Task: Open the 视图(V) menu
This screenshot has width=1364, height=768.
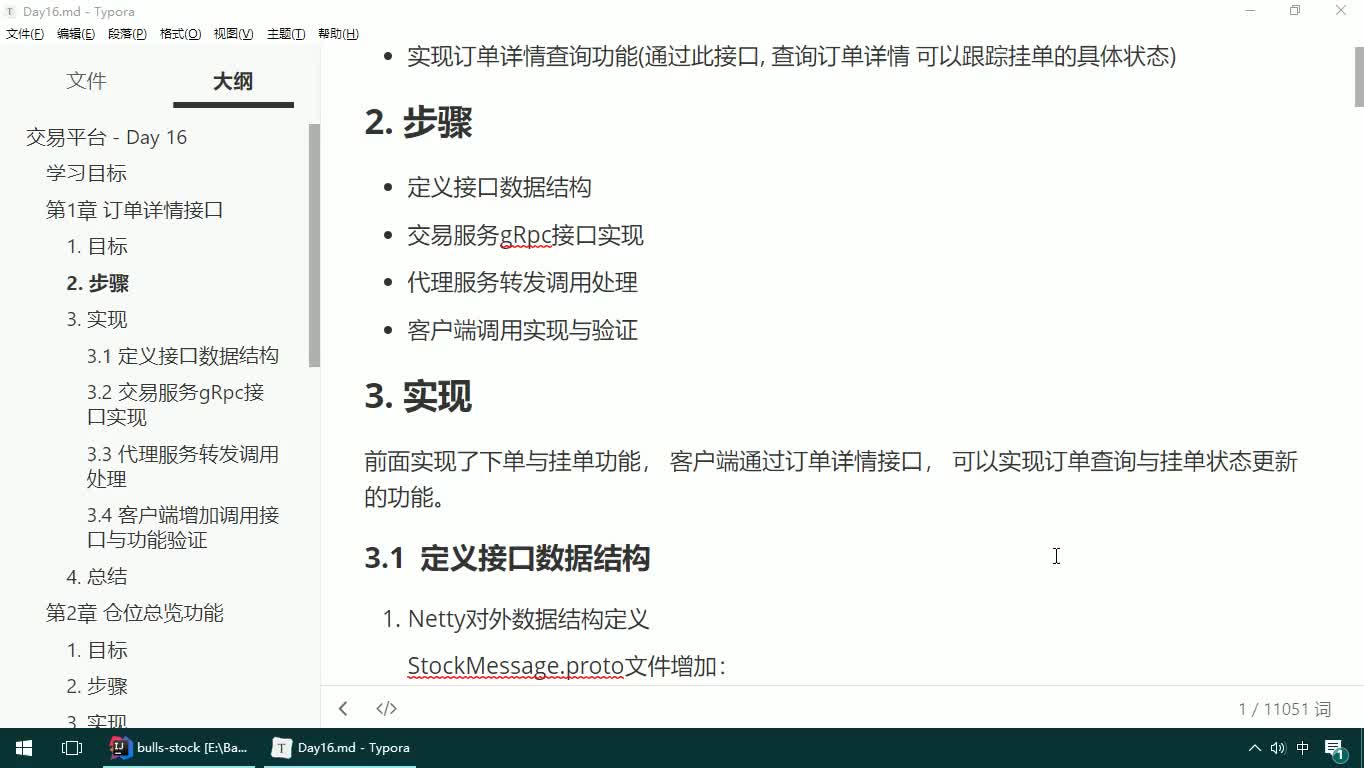Action: [233, 34]
